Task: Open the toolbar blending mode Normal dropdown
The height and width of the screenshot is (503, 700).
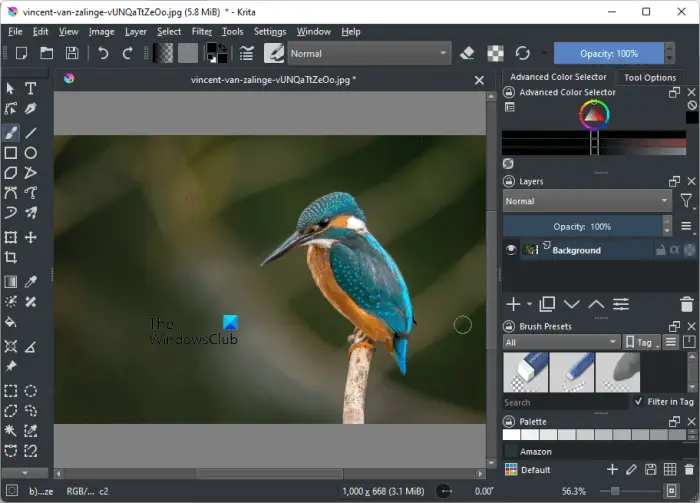Action: tap(369, 54)
